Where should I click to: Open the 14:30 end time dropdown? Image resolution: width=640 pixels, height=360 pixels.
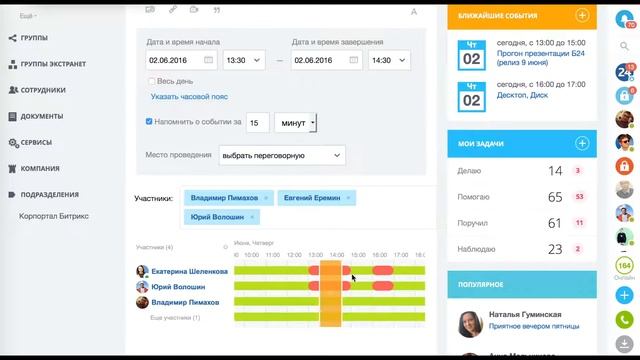(389, 60)
